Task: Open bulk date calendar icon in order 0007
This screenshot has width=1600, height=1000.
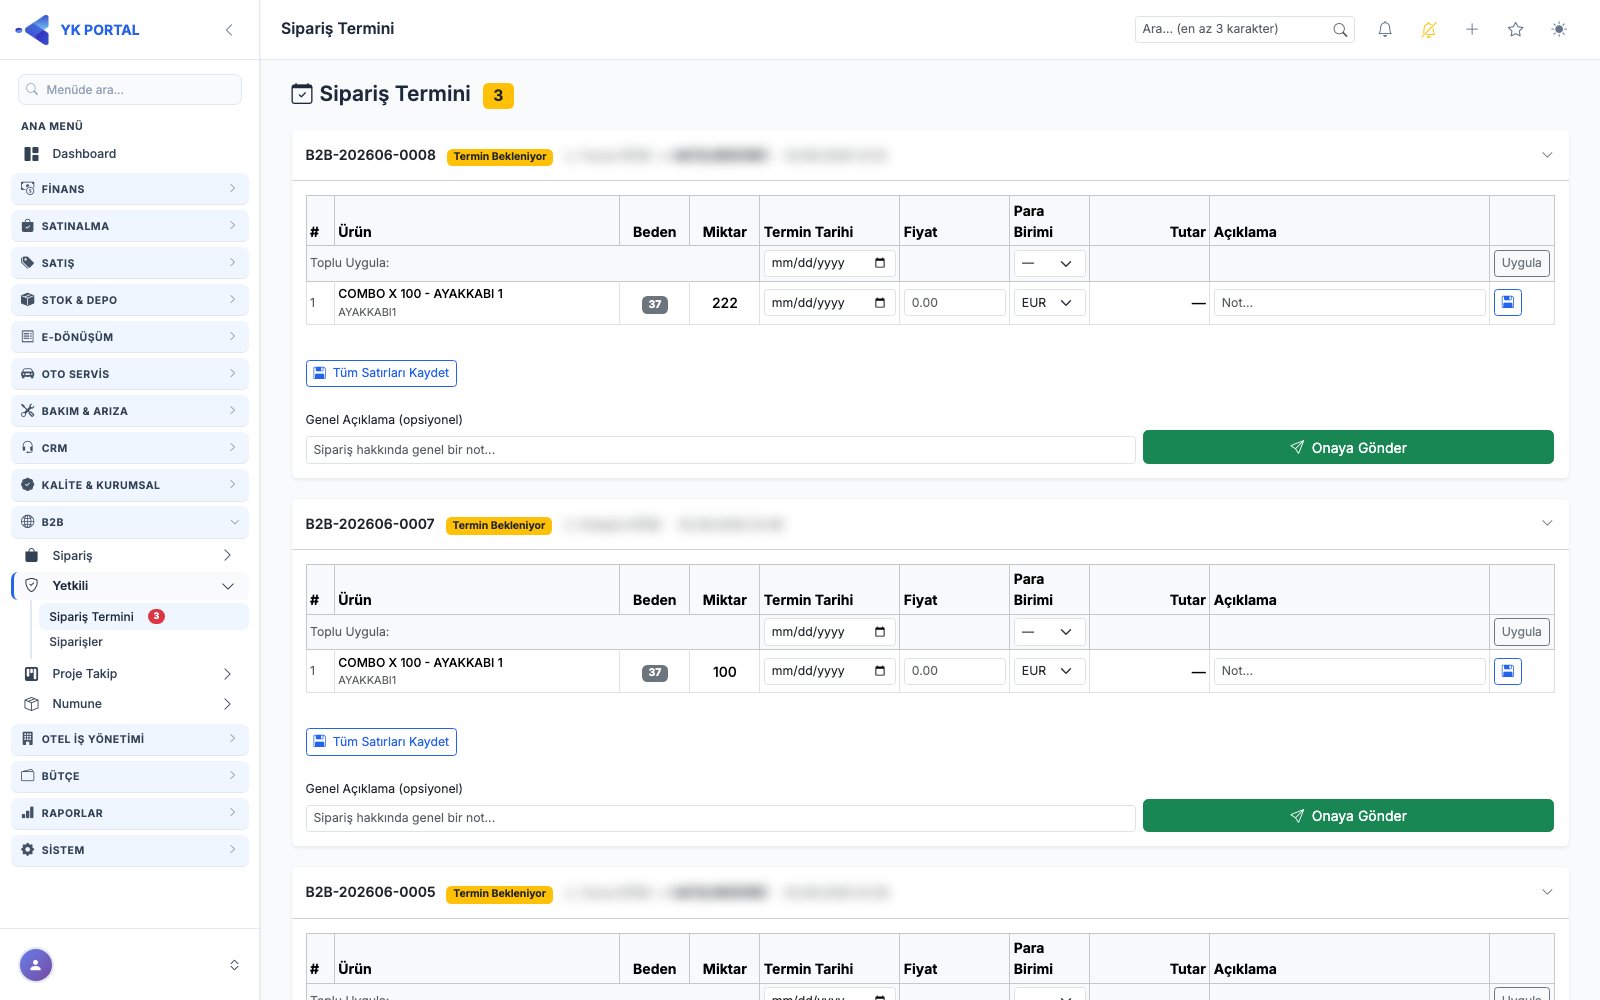Action: coord(880,632)
